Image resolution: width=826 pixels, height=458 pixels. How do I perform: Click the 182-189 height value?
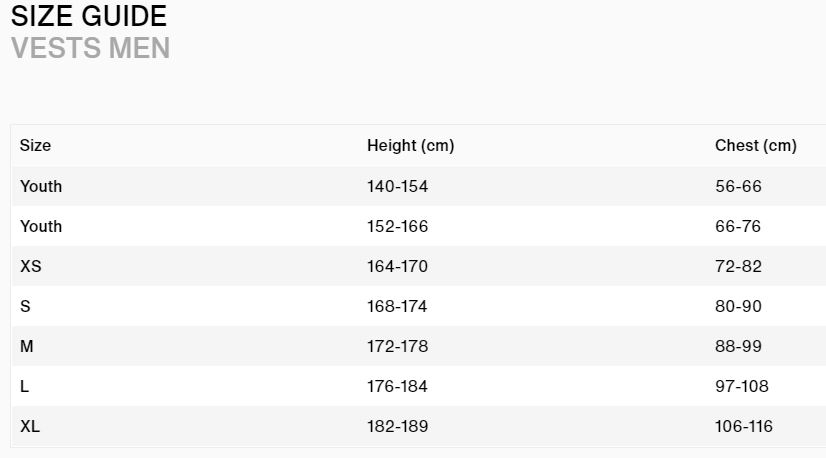[397, 426]
